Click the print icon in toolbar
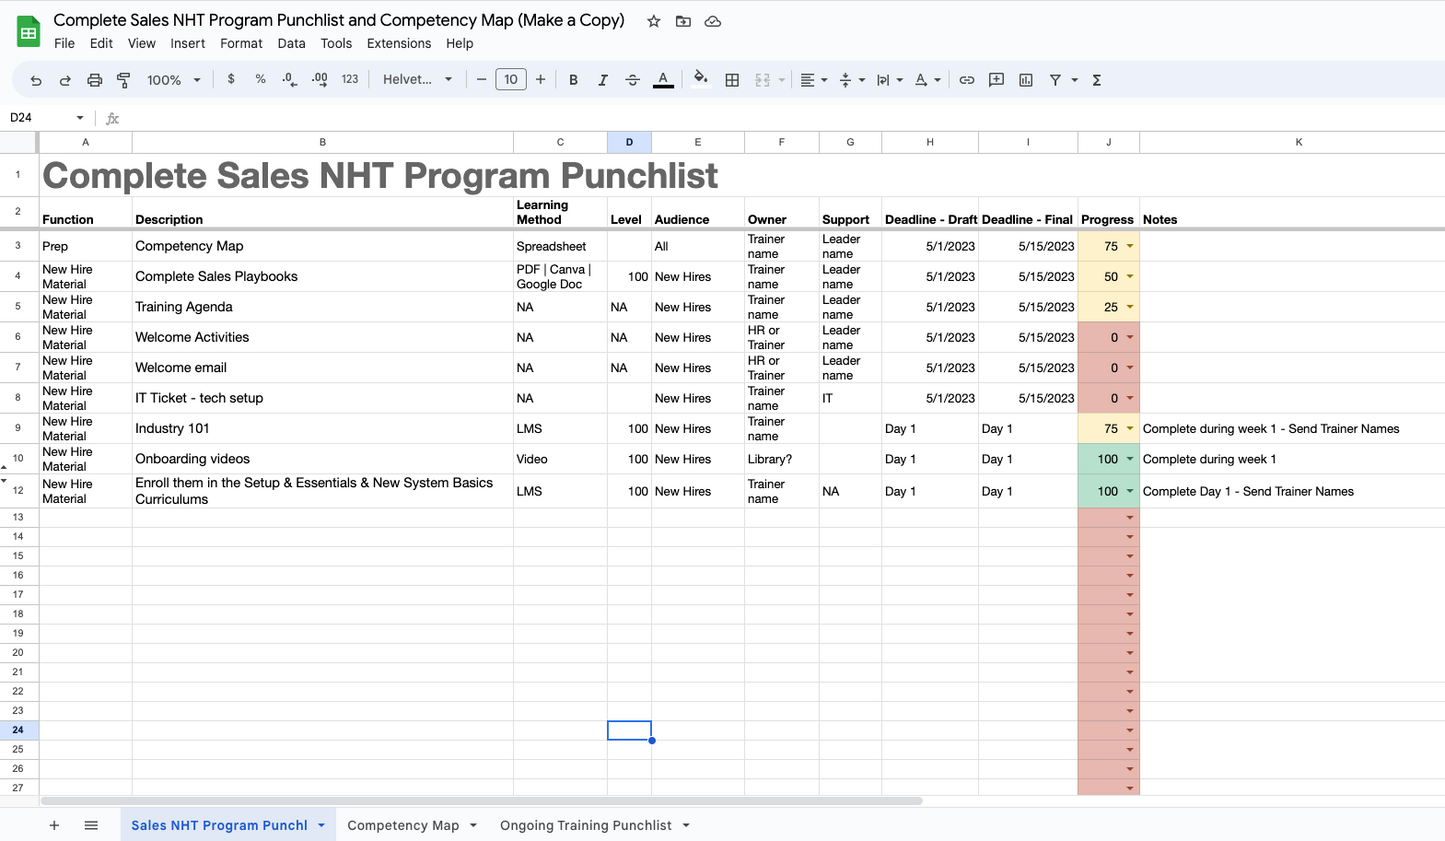Image resolution: width=1445 pixels, height=841 pixels. (x=94, y=80)
